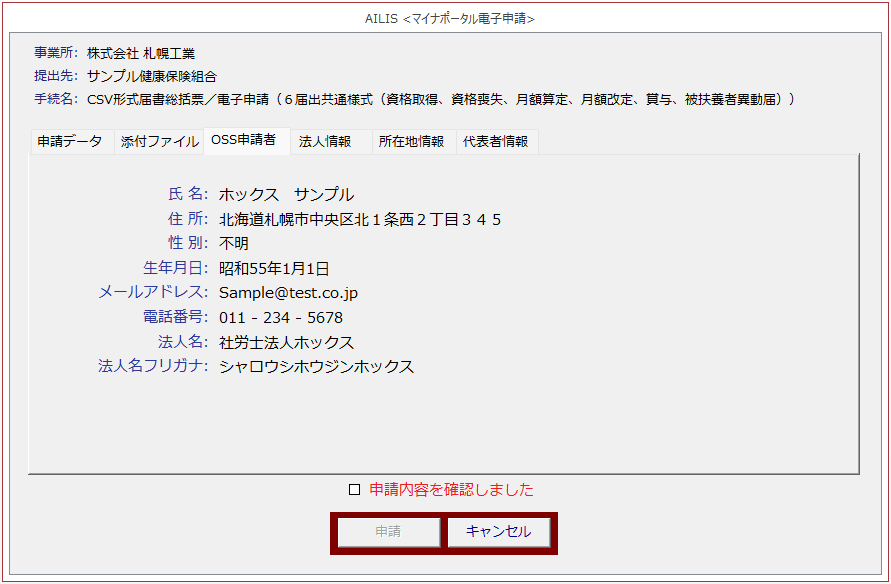Click the AILIS マイナポータル電子申請 title bar
This screenshot has height=584, width=891.
449,18
